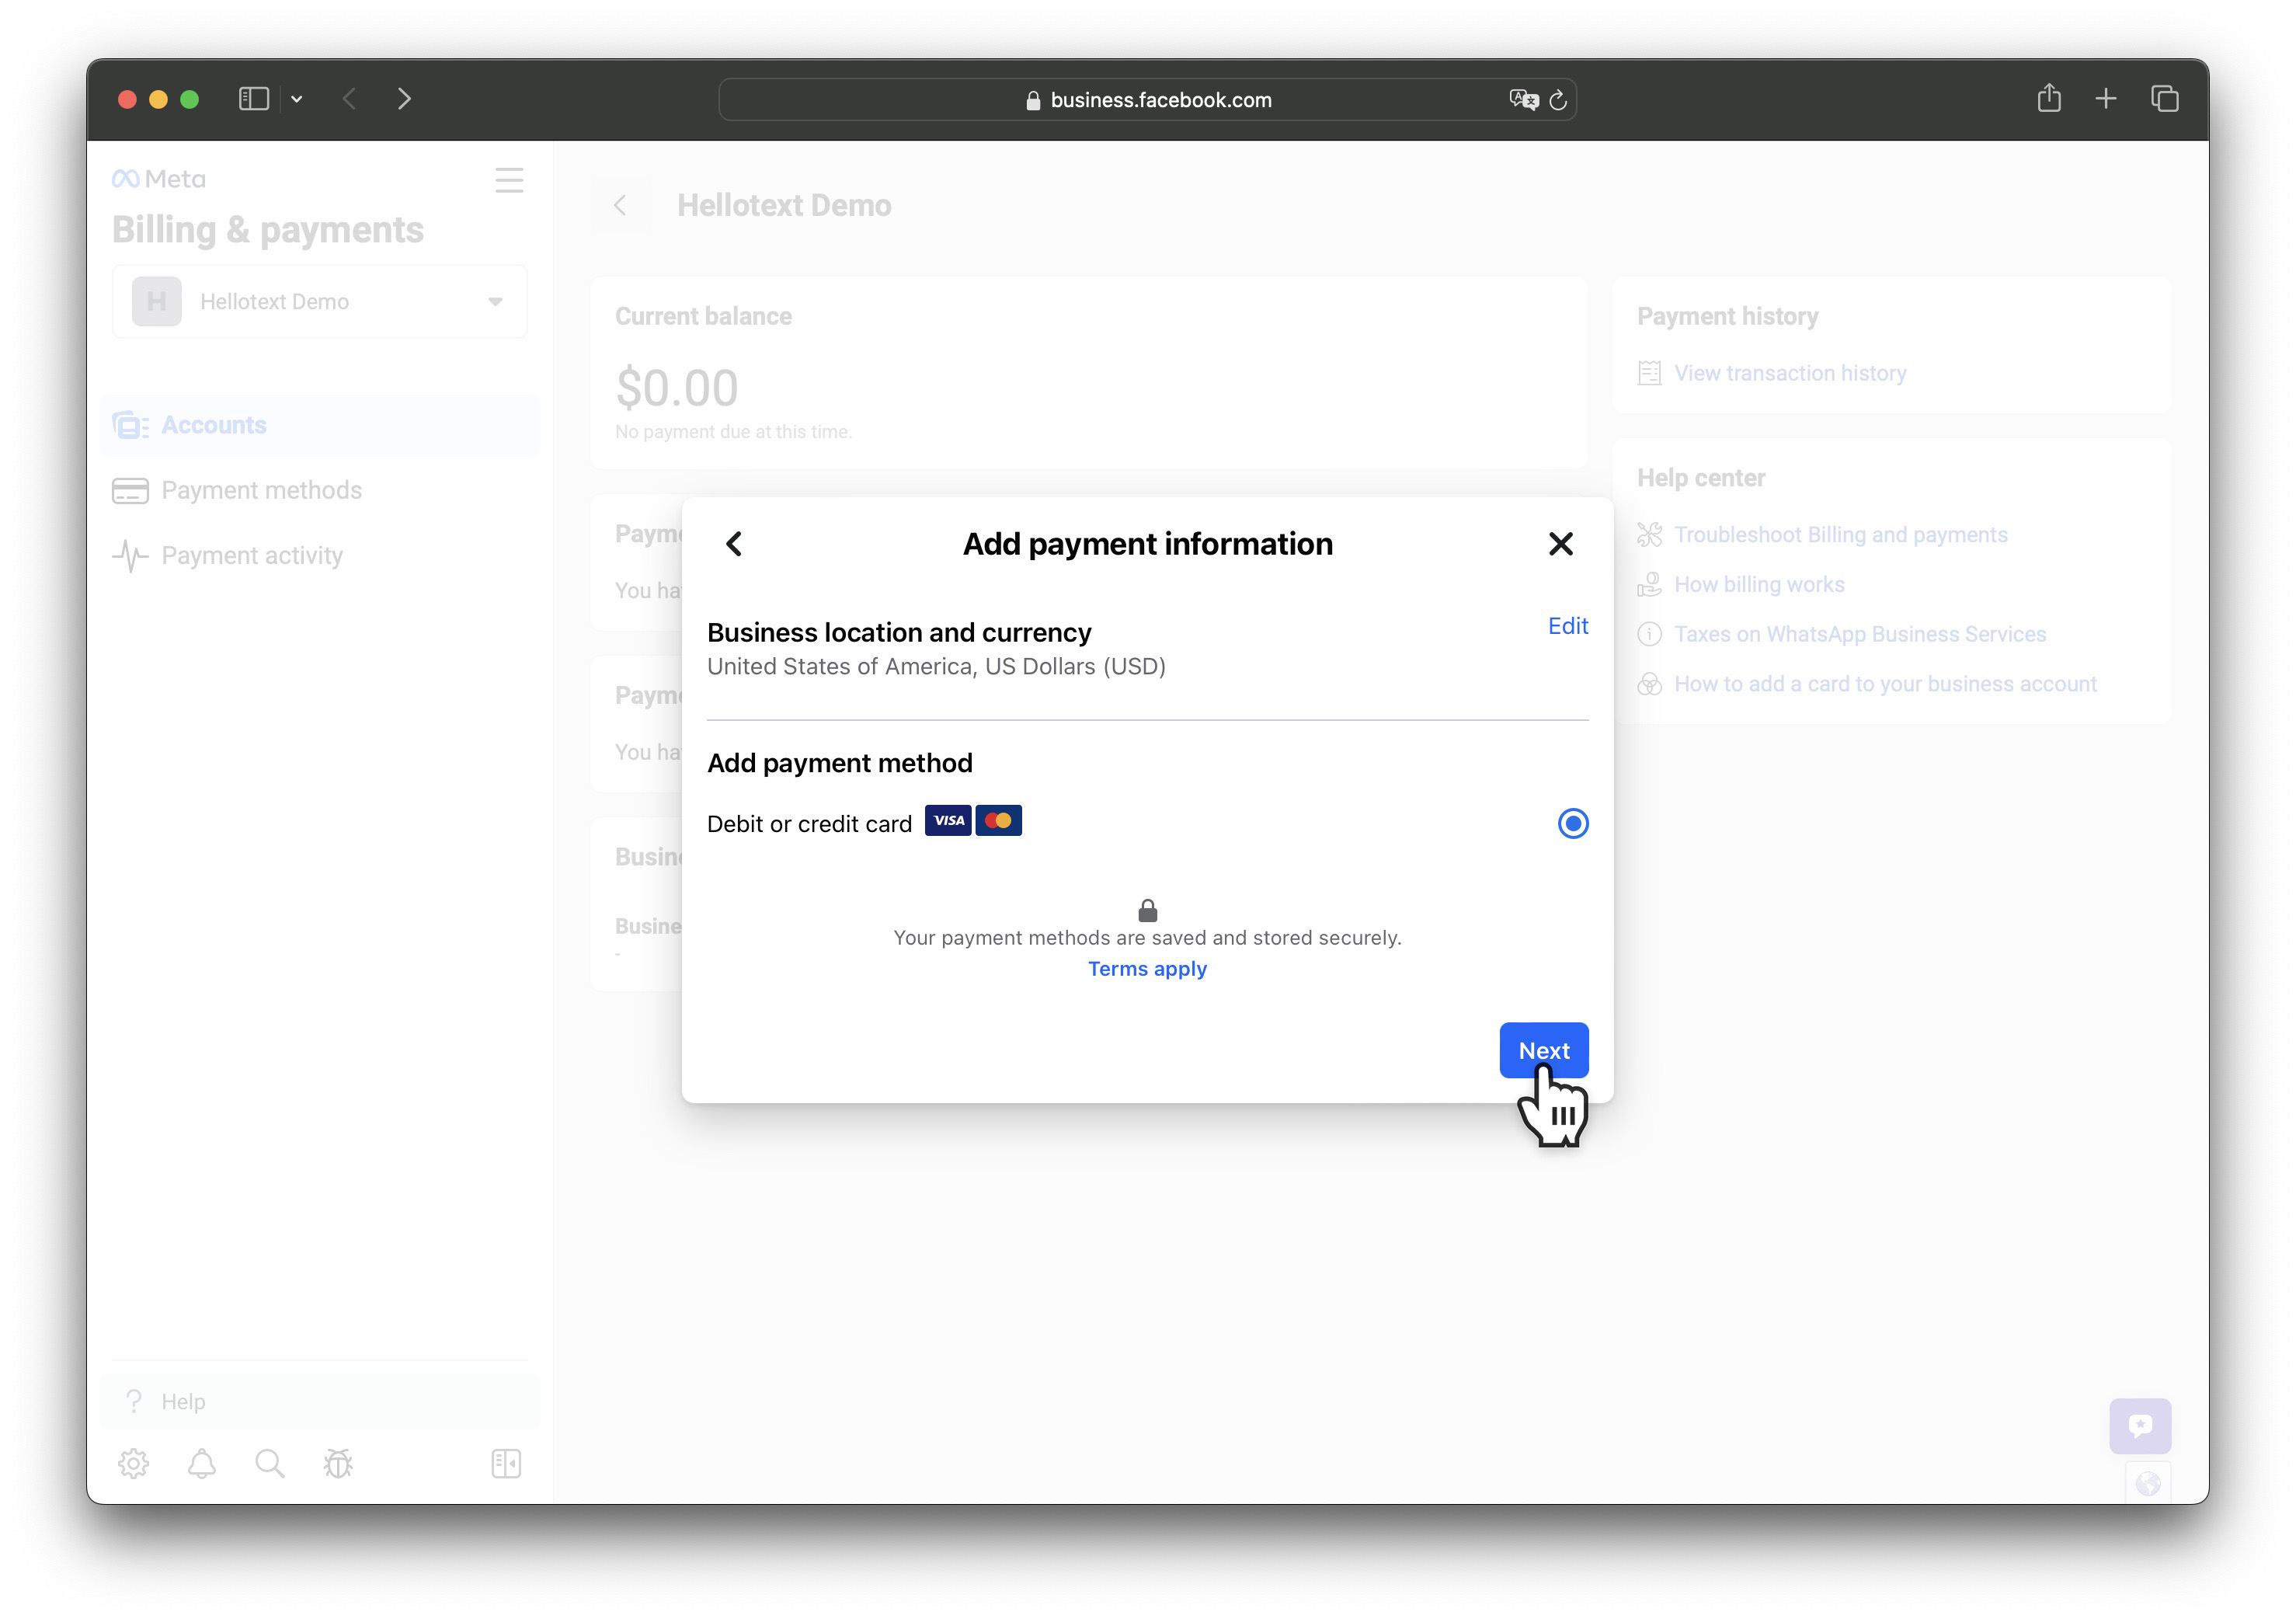Go forward in Safari browser history
2296x1619 pixels.
tap(404, 99)
